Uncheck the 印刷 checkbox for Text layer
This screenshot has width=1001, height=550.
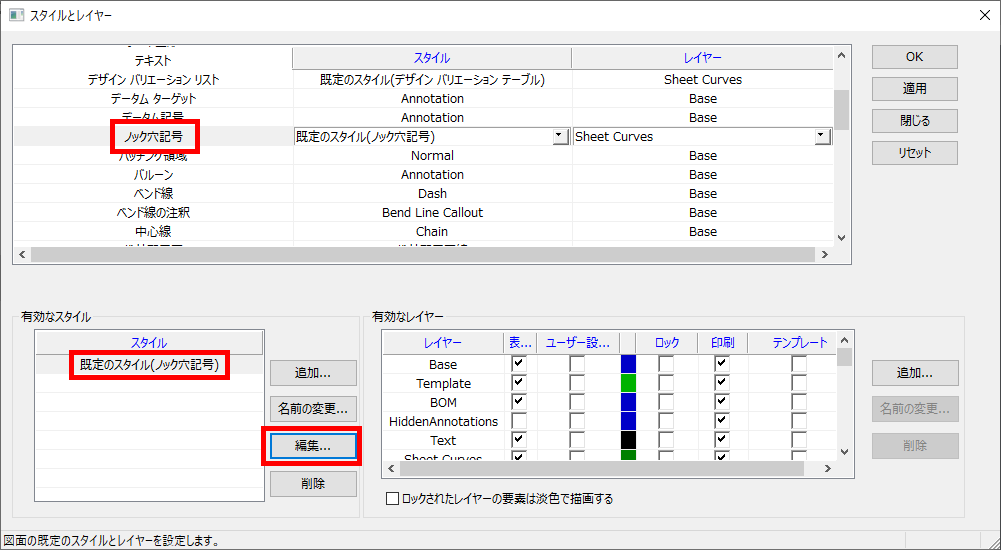tap(721, 440)
